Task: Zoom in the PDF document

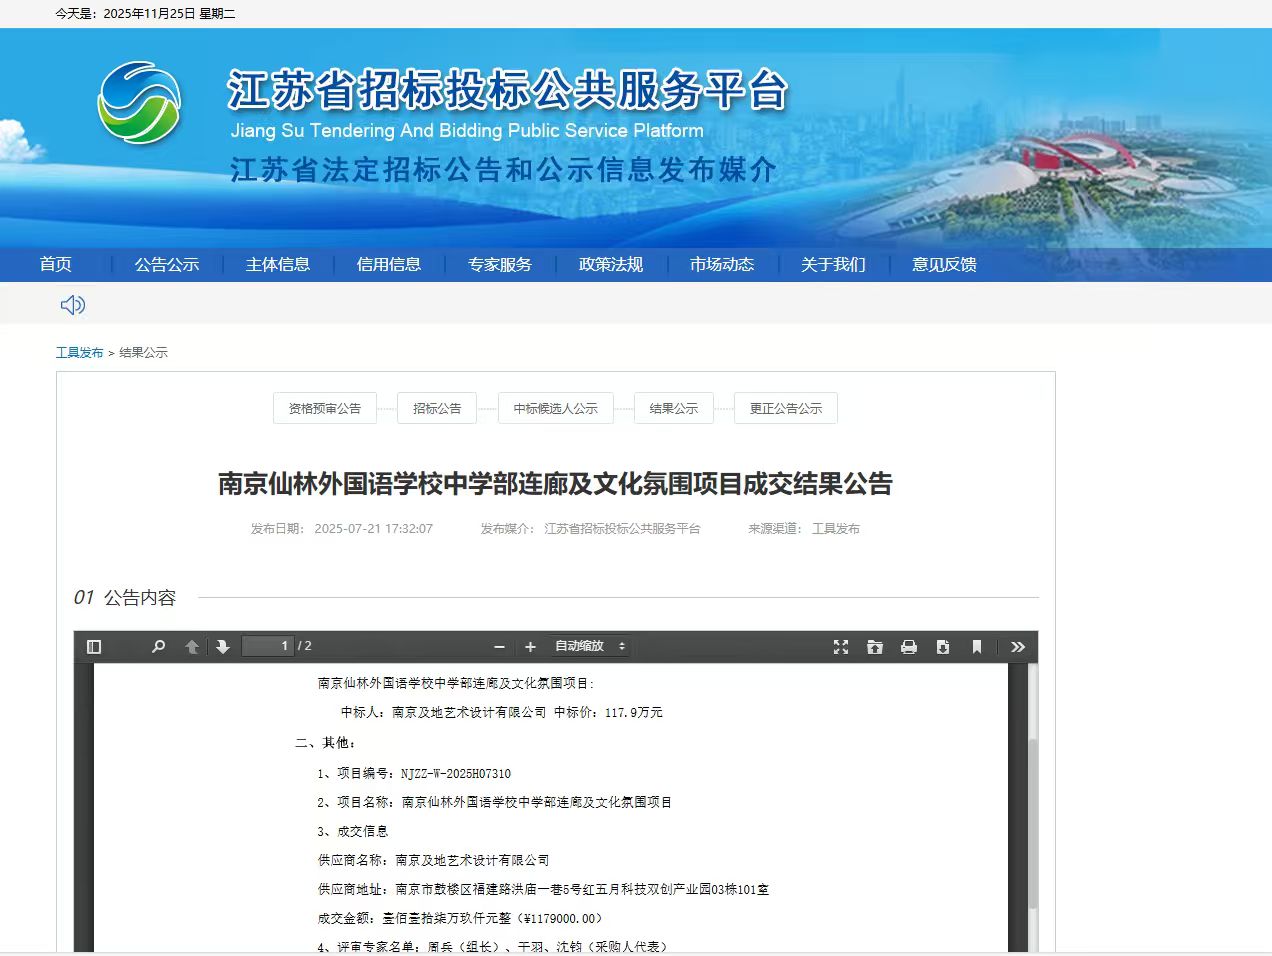Action: pyautogui.click(x=531, y=647)
